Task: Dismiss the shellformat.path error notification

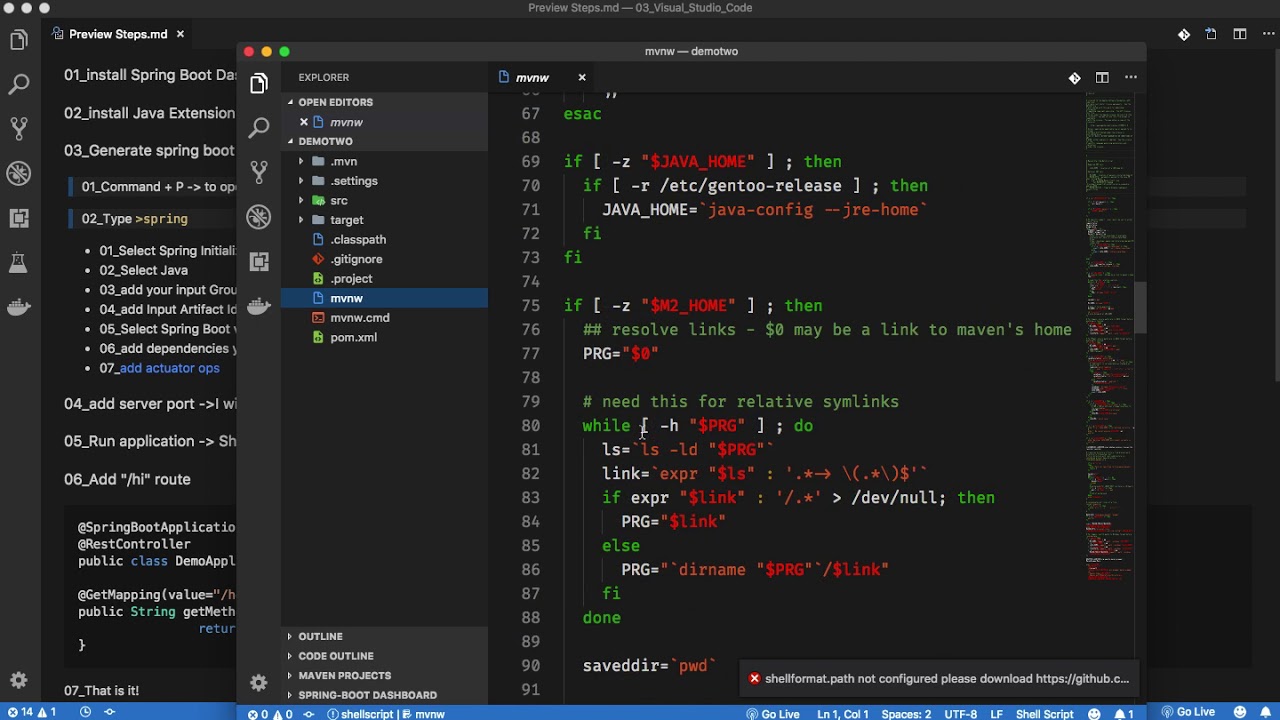Action: tap(755, 679)
